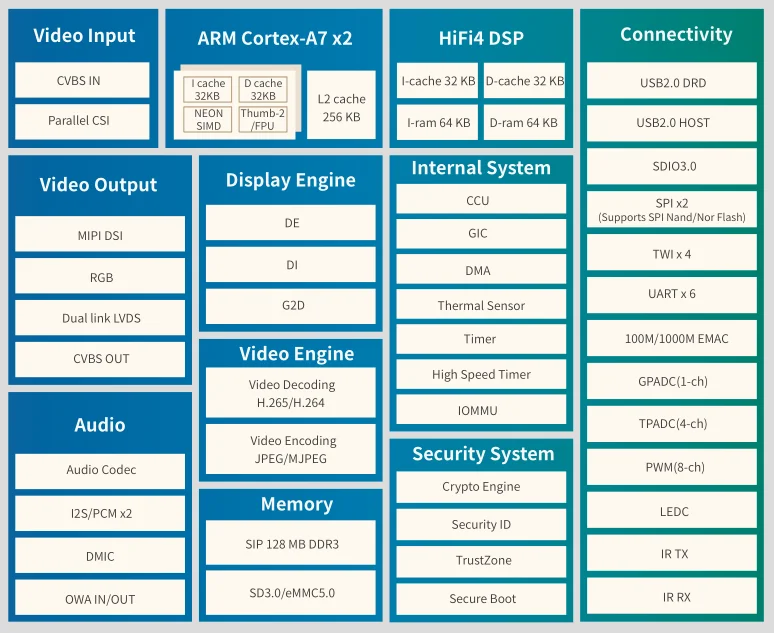Click the SIP 128 MB DDR3 box
Image resolution: width=774 pixels, height=633 pixels.
point(291,543)
